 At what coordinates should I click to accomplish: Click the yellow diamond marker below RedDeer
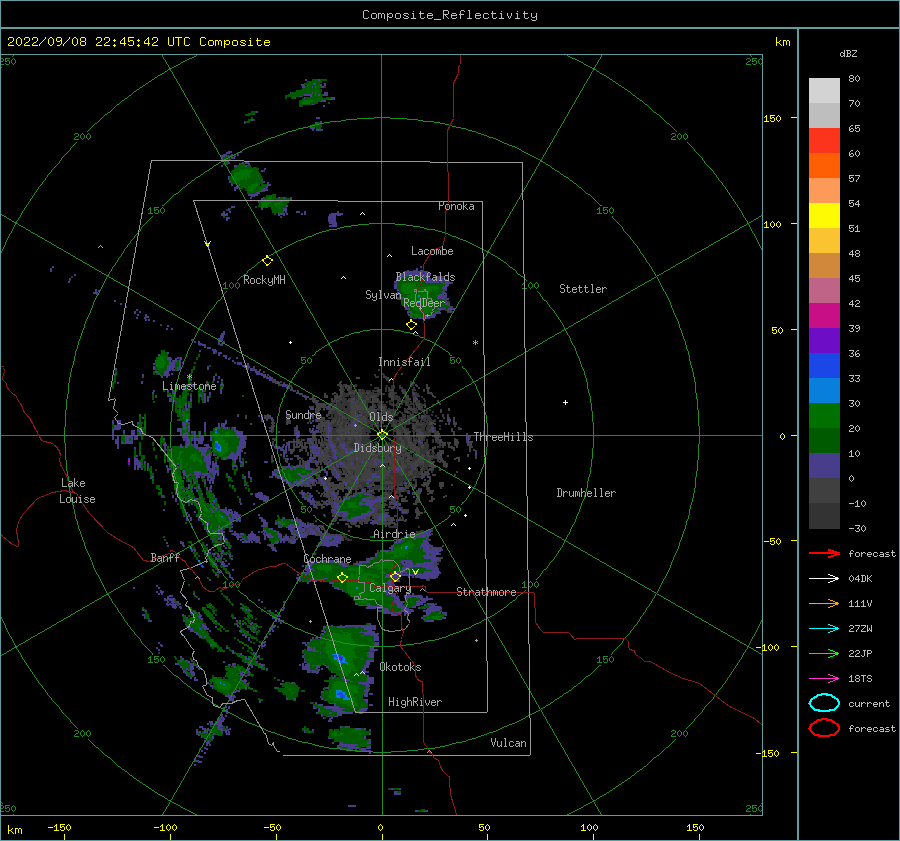[411, 325]
